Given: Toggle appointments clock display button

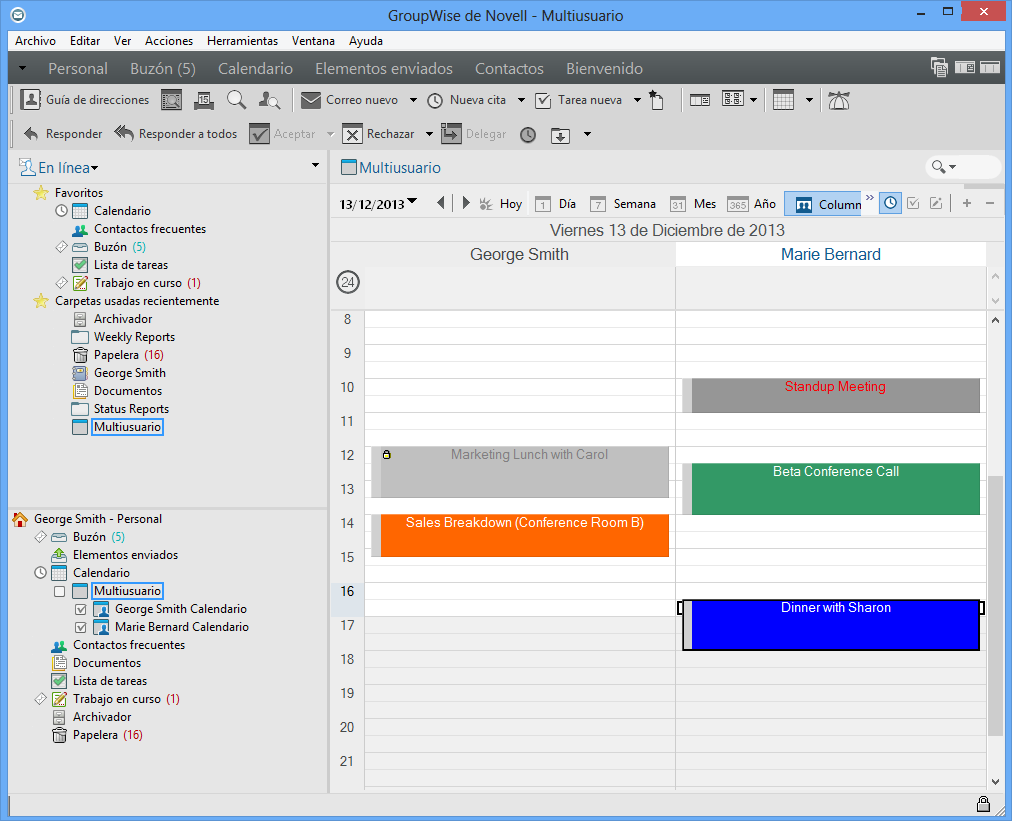Looking at the screenshot, I should [x=891, y=203].
